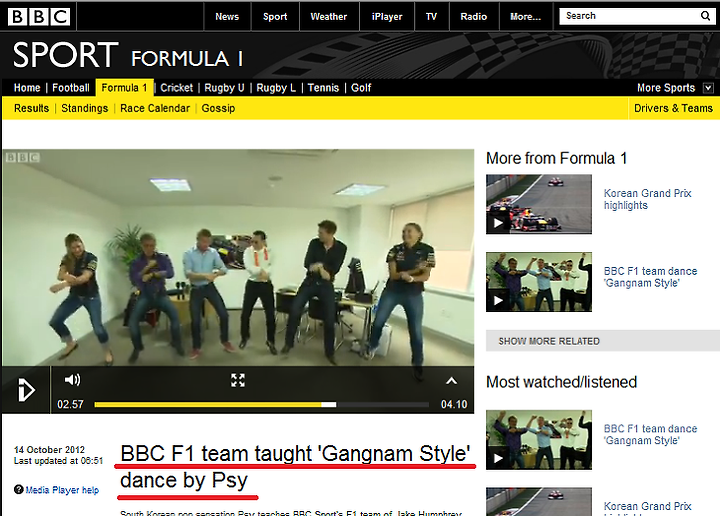The height and width of the screenshot is (516, 720).
Task: Click the Media Player help link
Action: 62,490
